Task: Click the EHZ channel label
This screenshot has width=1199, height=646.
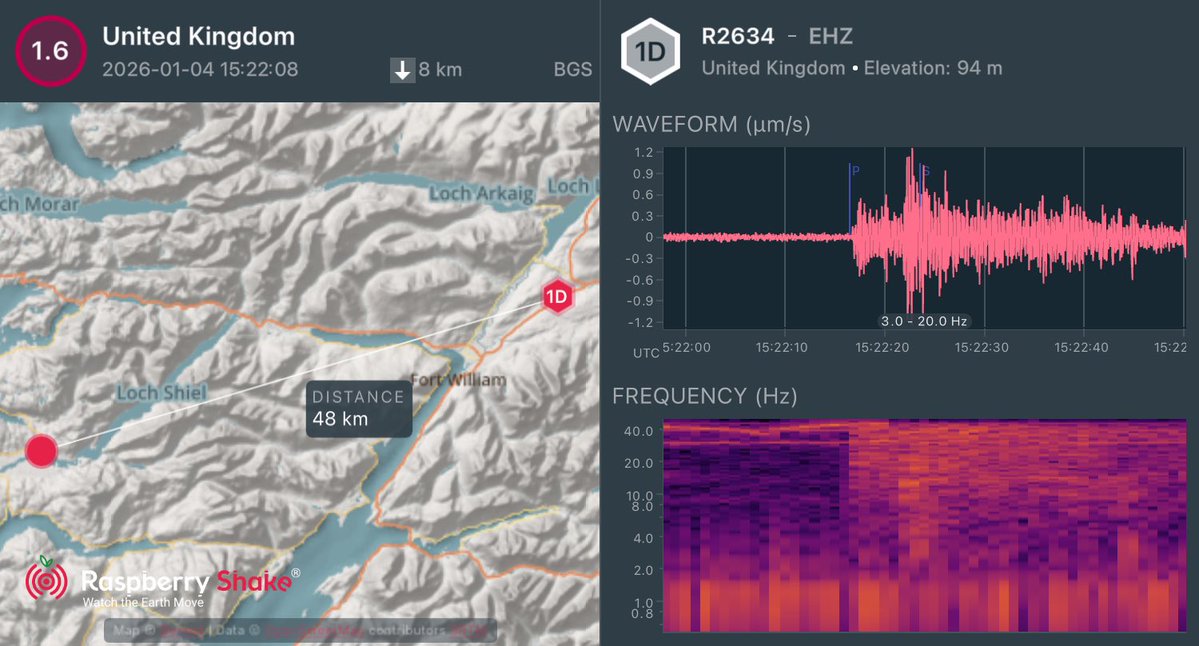Action: [x=830, y=36]
